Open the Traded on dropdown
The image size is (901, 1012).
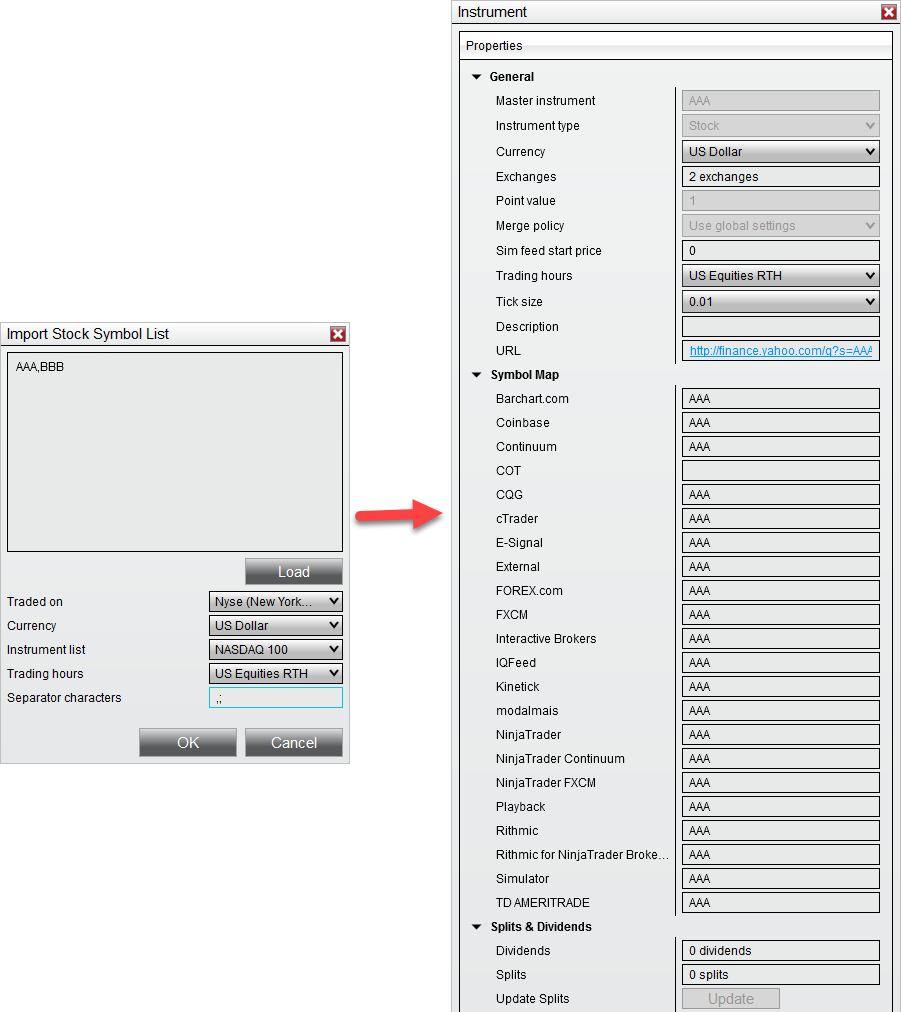point(276,602)
